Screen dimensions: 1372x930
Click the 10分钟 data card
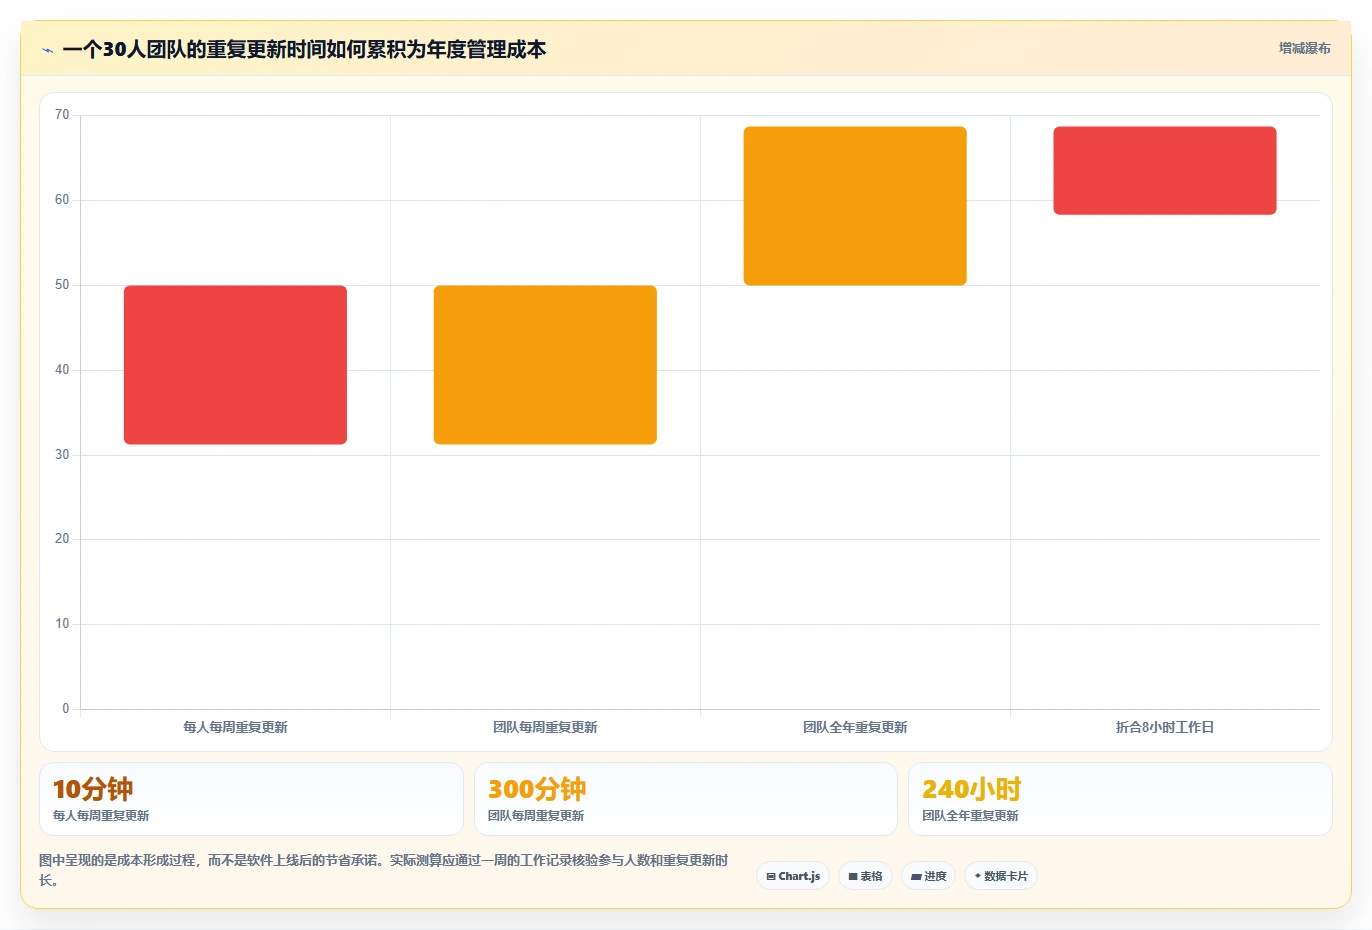251,799
